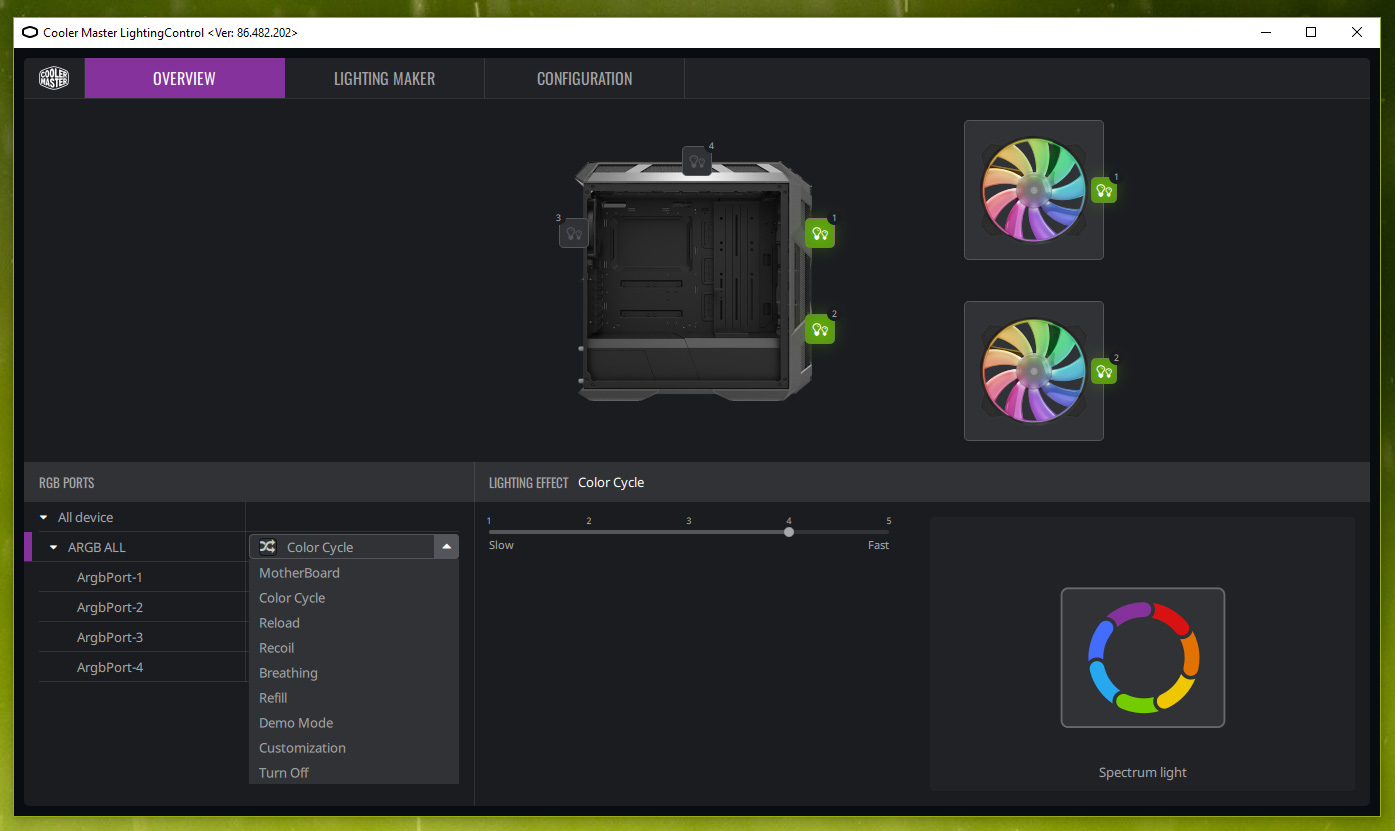Screen dimensions: 1395x831
Task: Toggle green bulb icon 2 on case
Action: (820, 329)
